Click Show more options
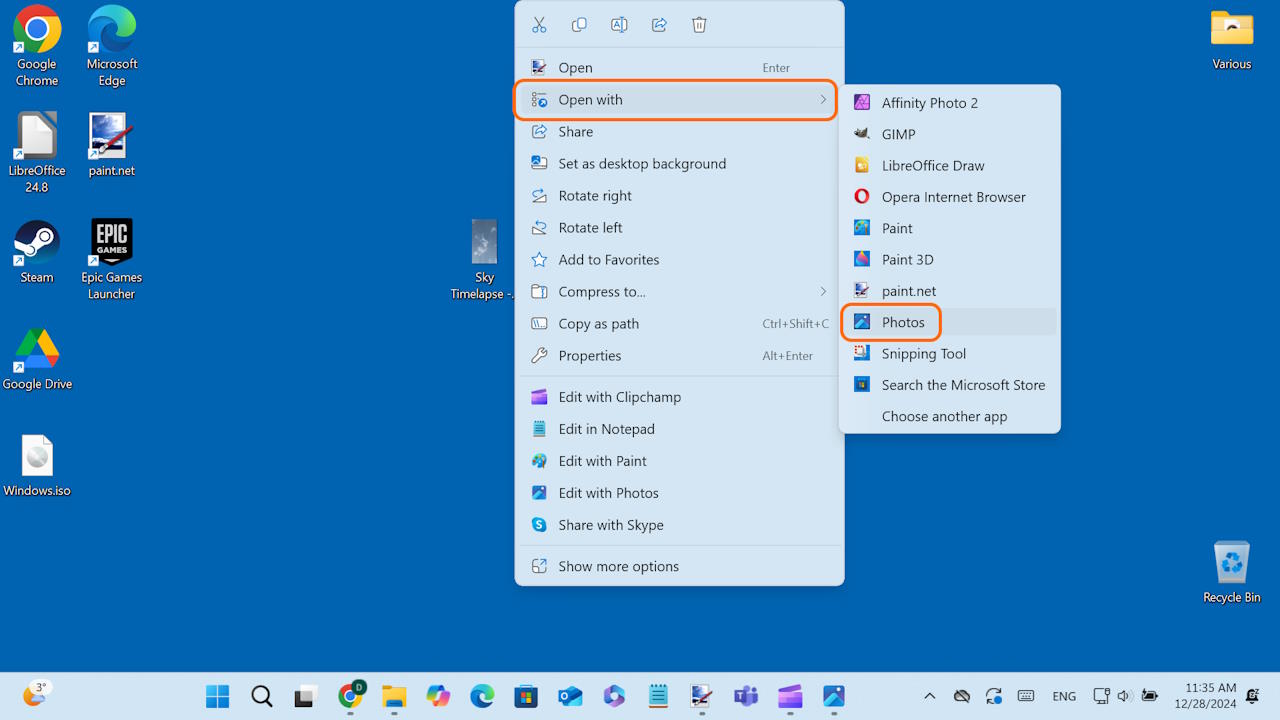The image size is (1280, 720). pyautogui.click(x=618, y=566)
